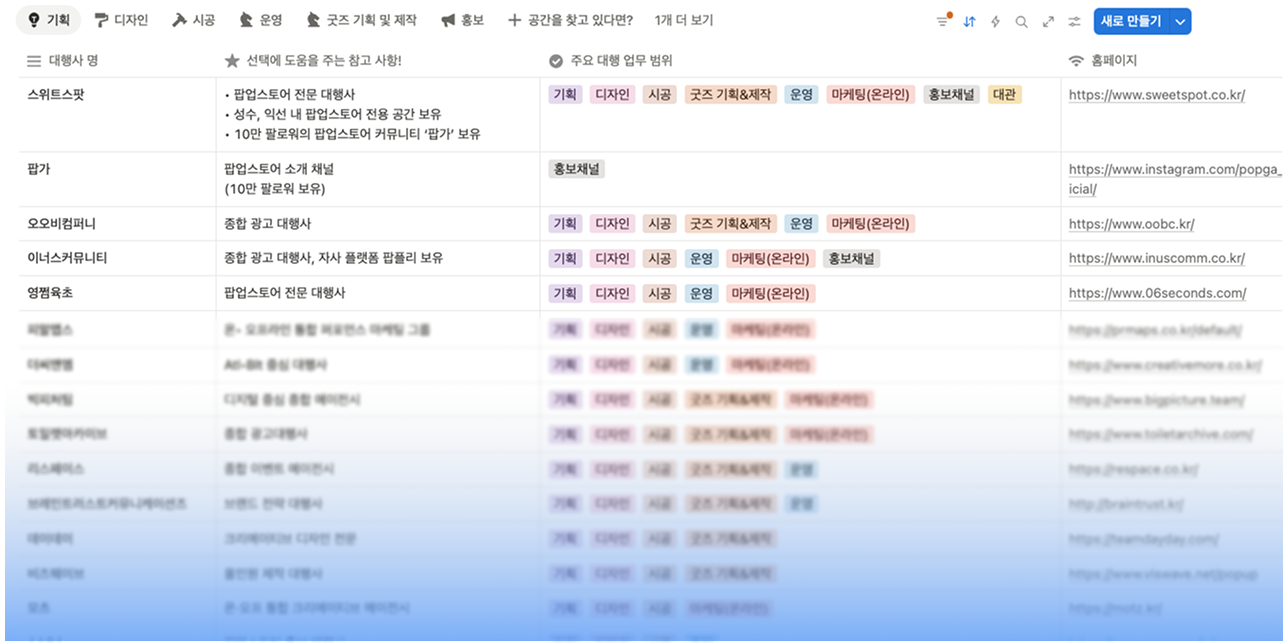
Task: Click the 마케팅(온라인) tag in the 영쩜육초 row
Action: pos(771,294)
